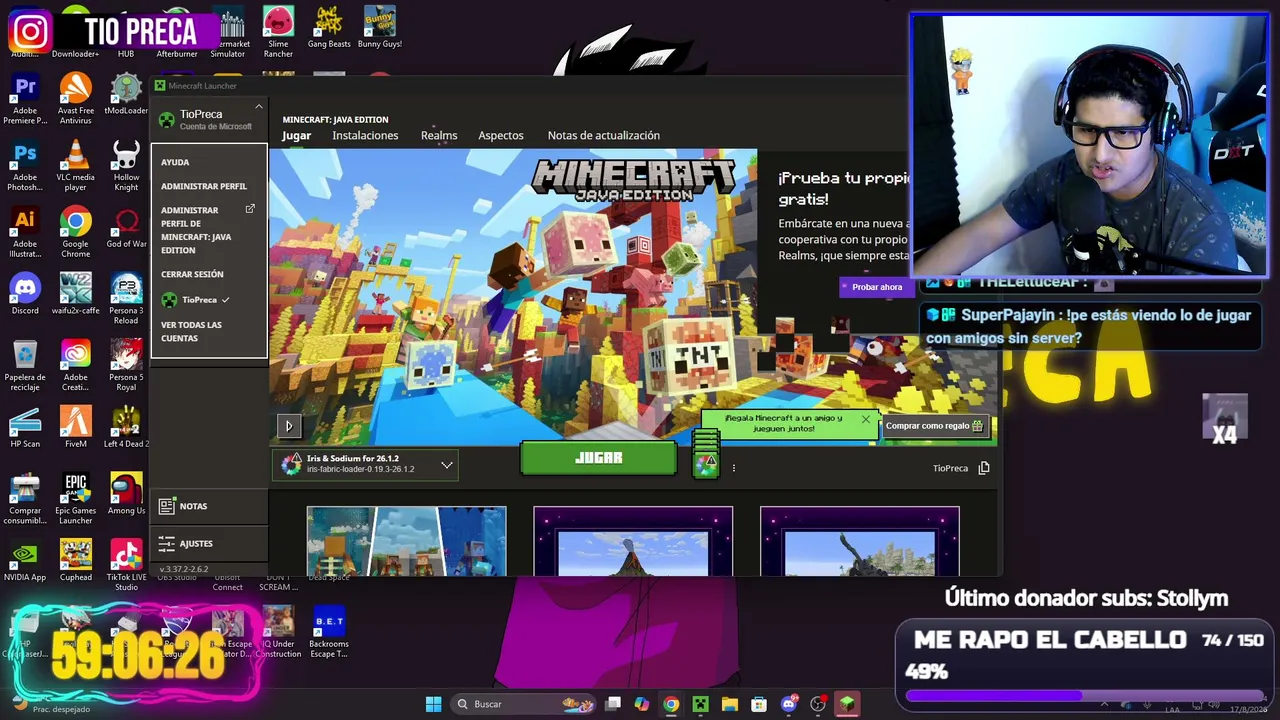
Task: Select HP Scan desktop icon
Action: [x=25, y=428]
